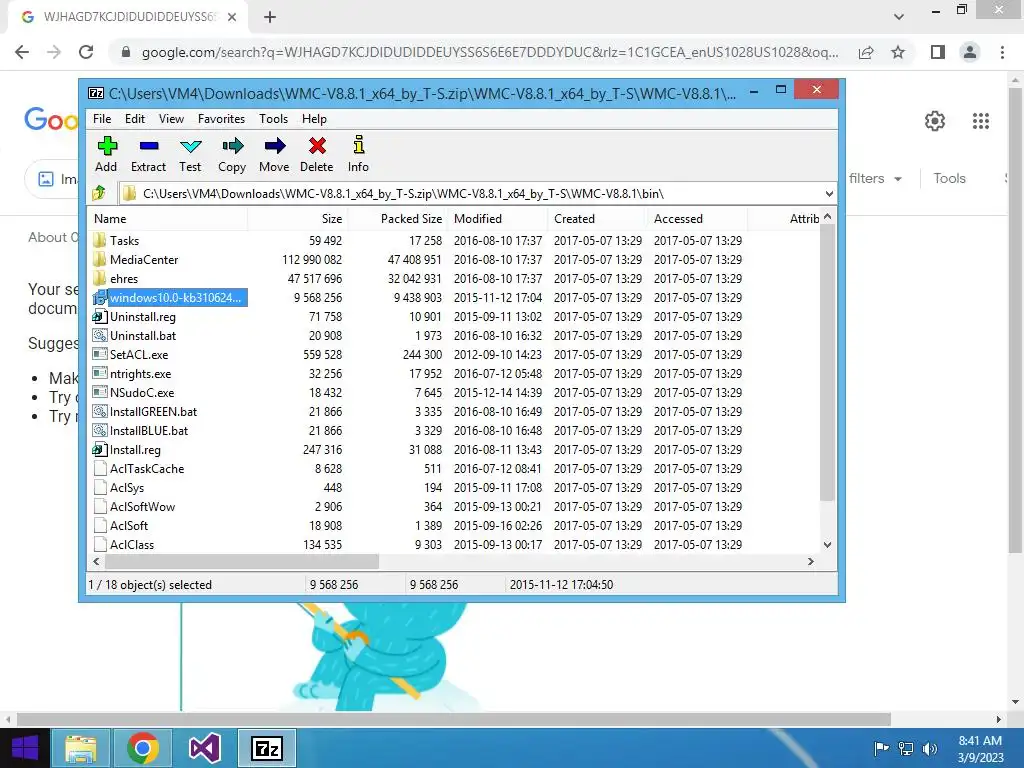Open the Tools menu in 7-Zip
Image resolution: width=1024 pixels, height=768 pixels.
[273, 119]
